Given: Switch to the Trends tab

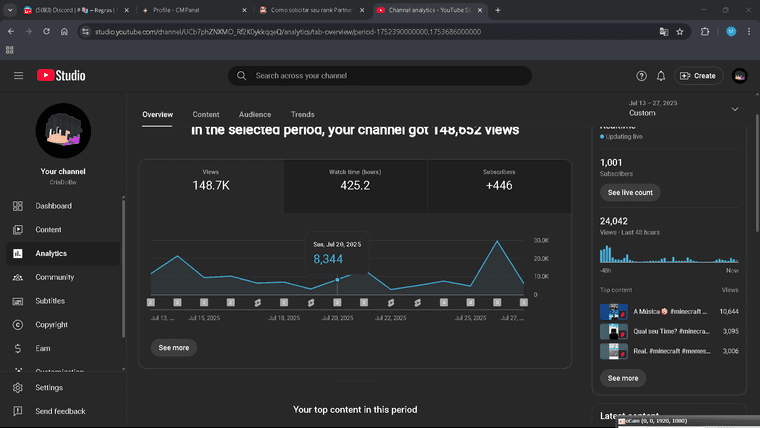Looking at the screenshot, I should coord(302,115).
